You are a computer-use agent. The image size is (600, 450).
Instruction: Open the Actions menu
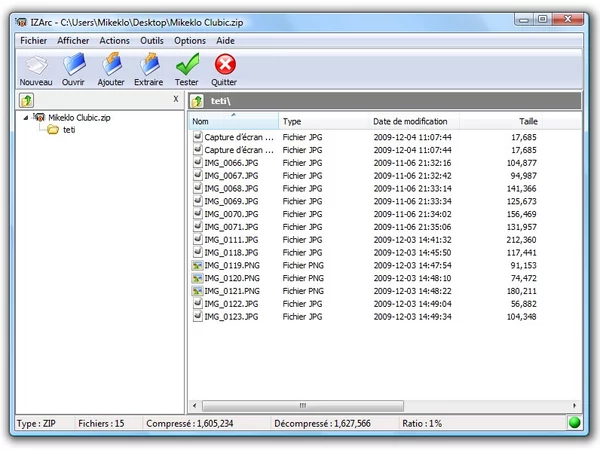(114, 41)
